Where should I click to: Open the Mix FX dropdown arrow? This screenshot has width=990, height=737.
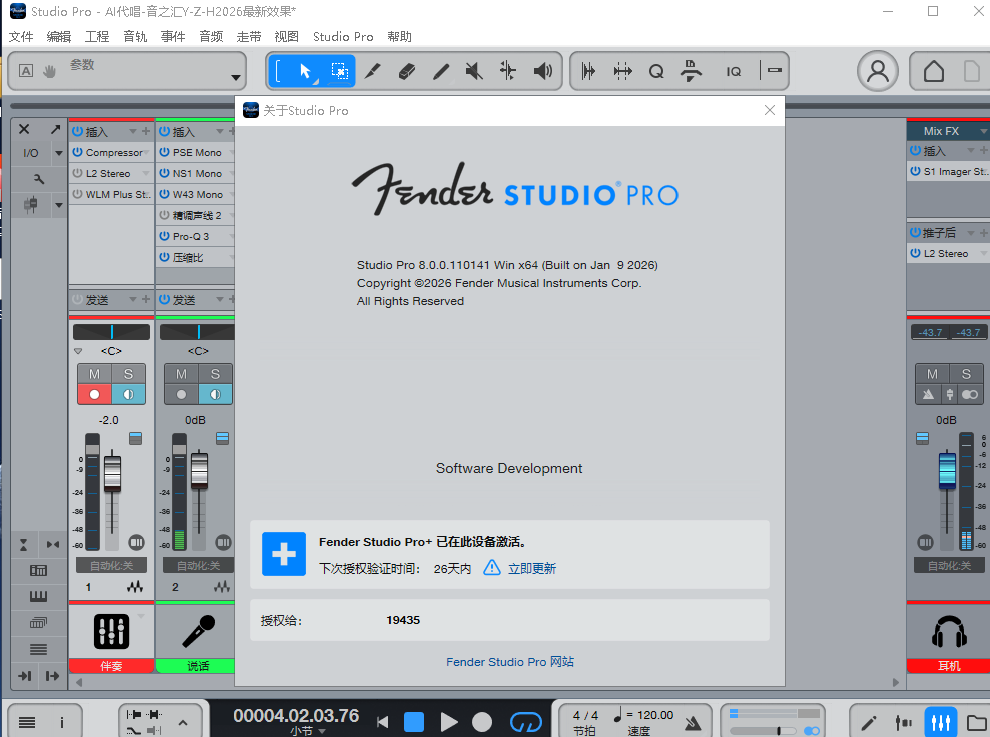(983, 131)
